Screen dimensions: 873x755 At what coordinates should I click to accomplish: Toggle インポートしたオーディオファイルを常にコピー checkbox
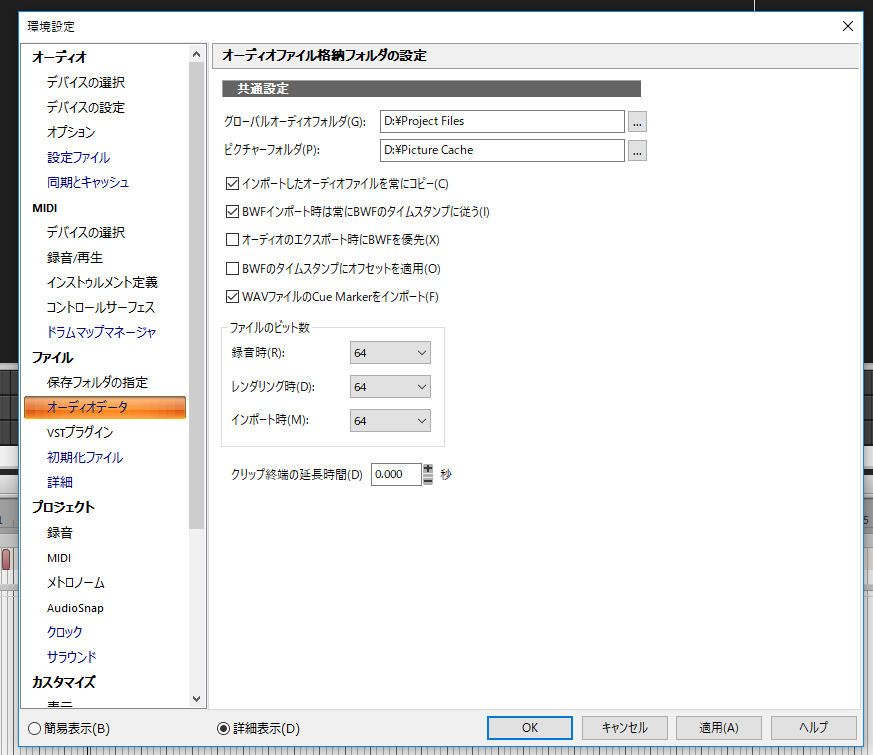(233, 183)
